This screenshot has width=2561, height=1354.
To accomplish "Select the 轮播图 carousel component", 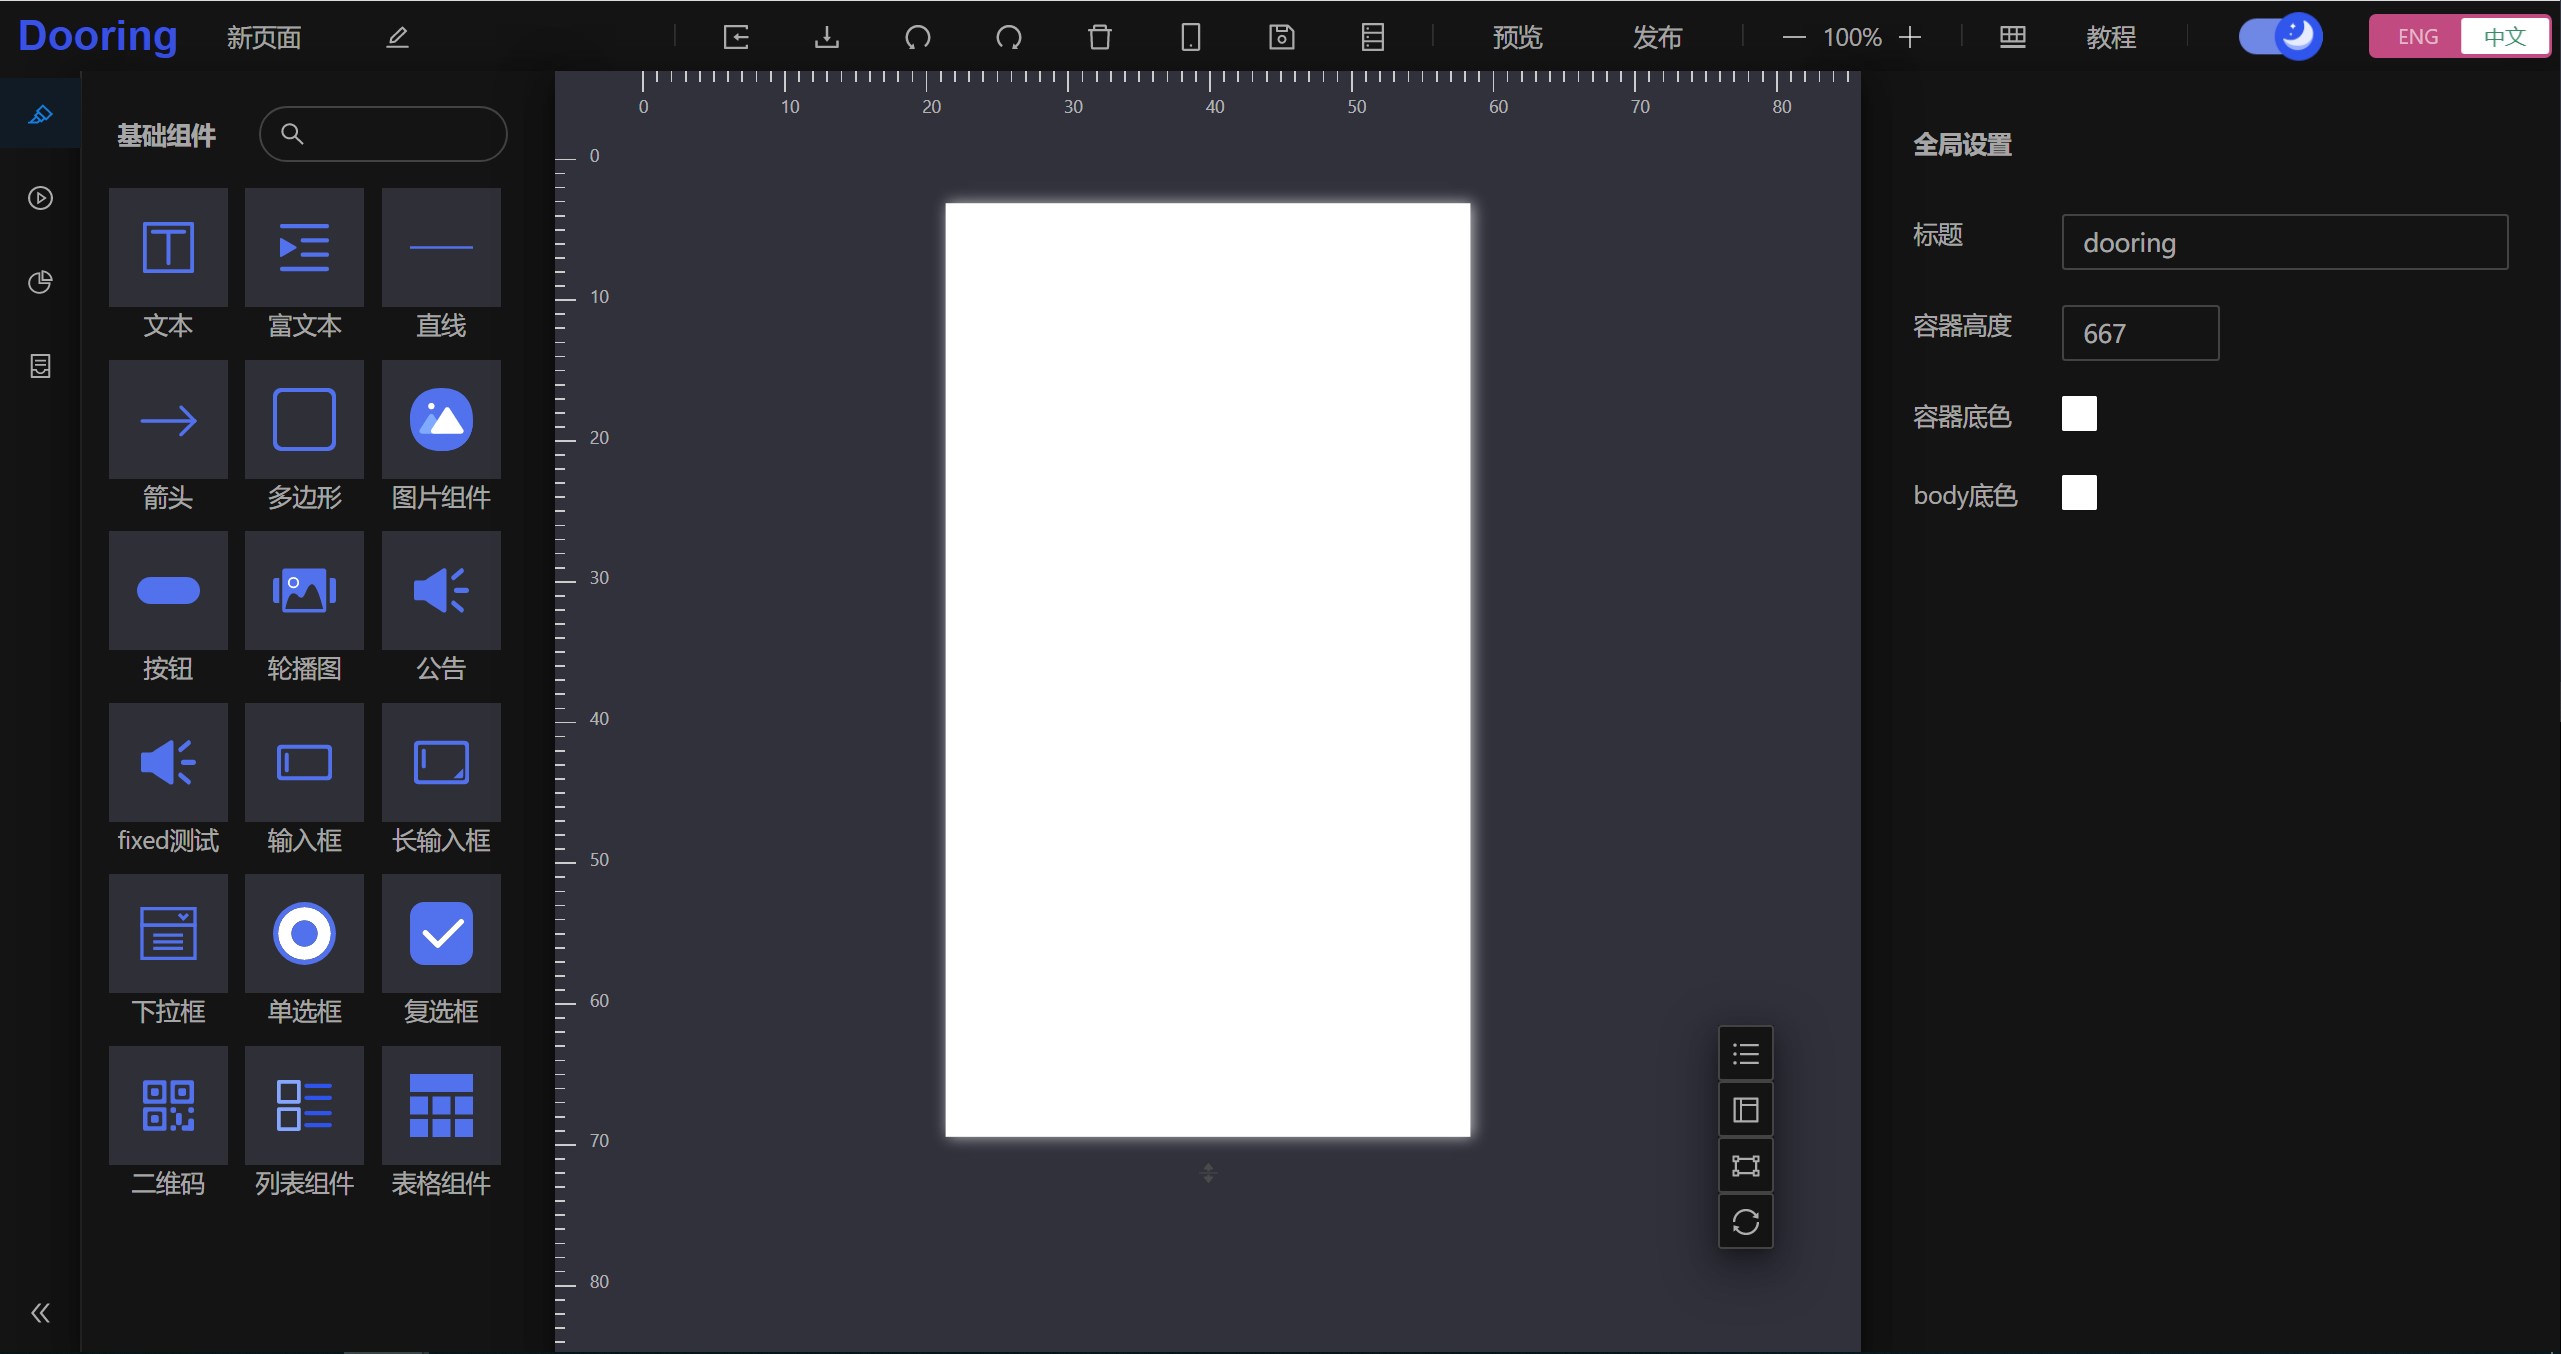I will [304, 590].
